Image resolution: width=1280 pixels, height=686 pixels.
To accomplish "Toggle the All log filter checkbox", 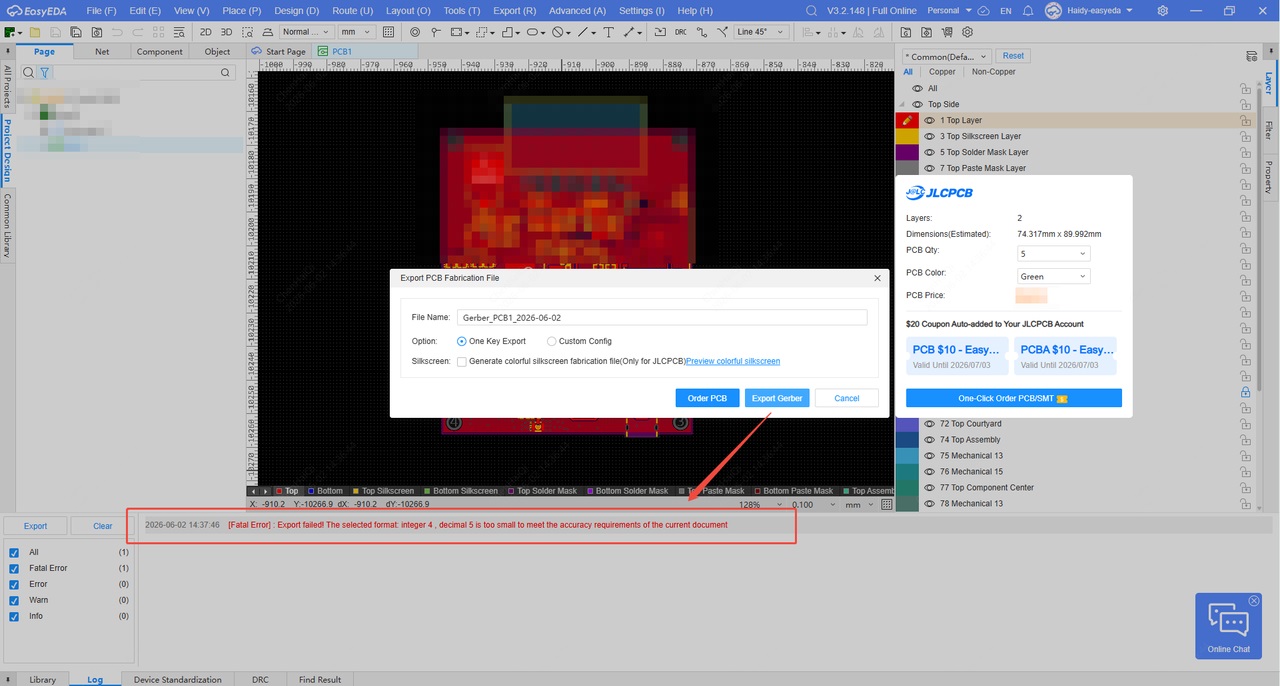I will [x=13, y=552].
